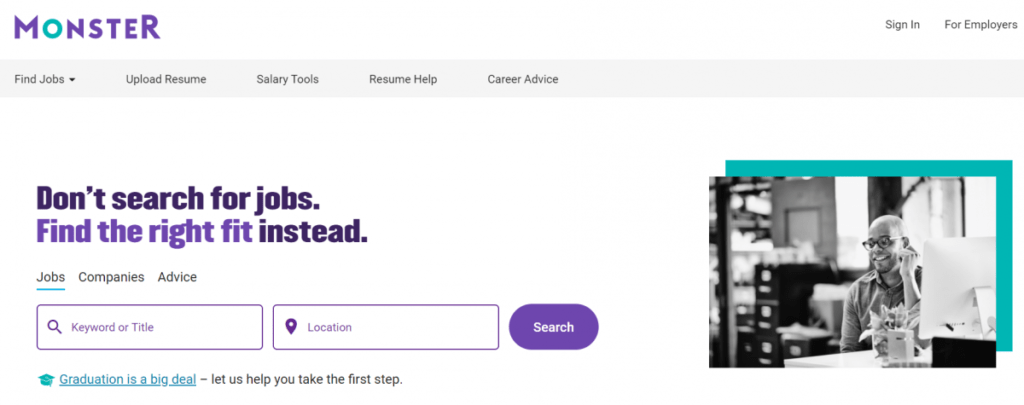Click the location pin icon

[291, 327]
